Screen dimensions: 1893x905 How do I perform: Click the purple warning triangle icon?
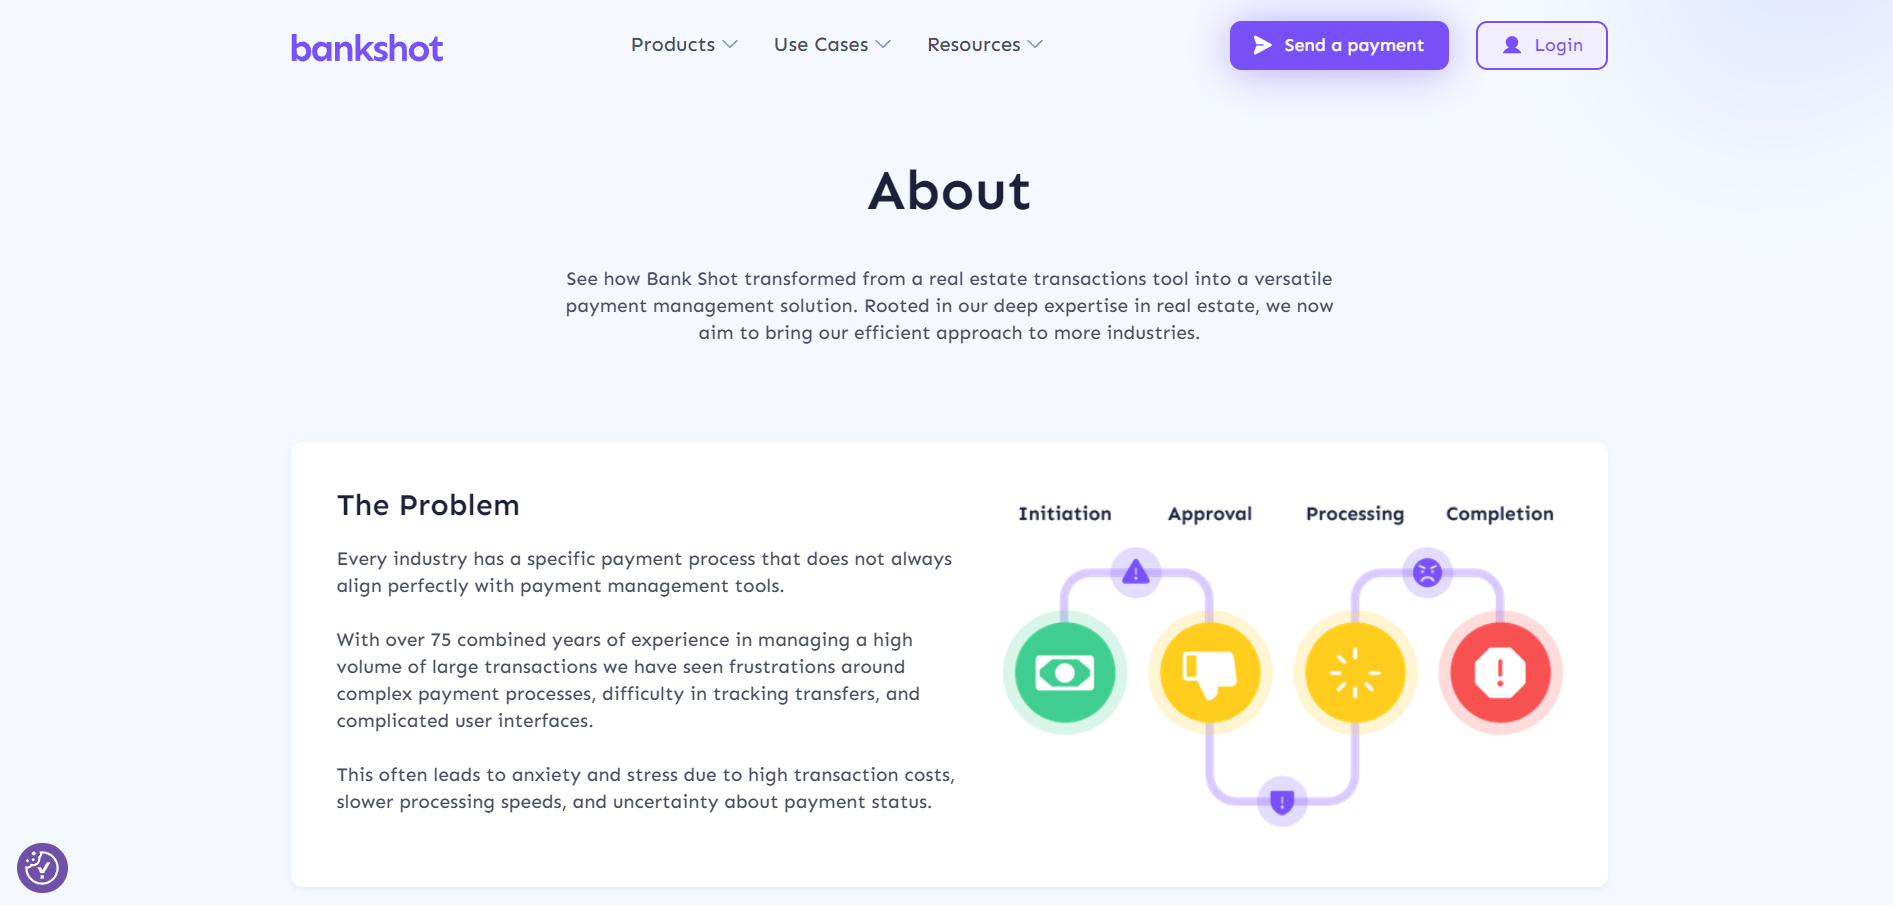tap(1136, 573)
